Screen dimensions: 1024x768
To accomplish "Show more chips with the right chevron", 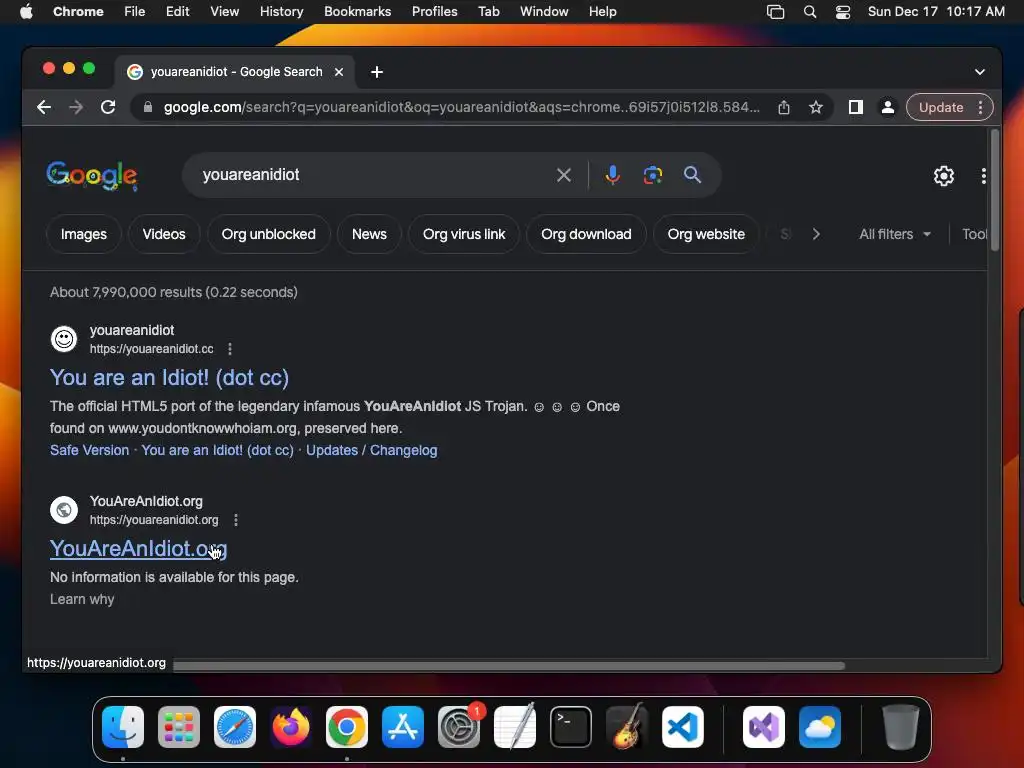I will [816, 234].
